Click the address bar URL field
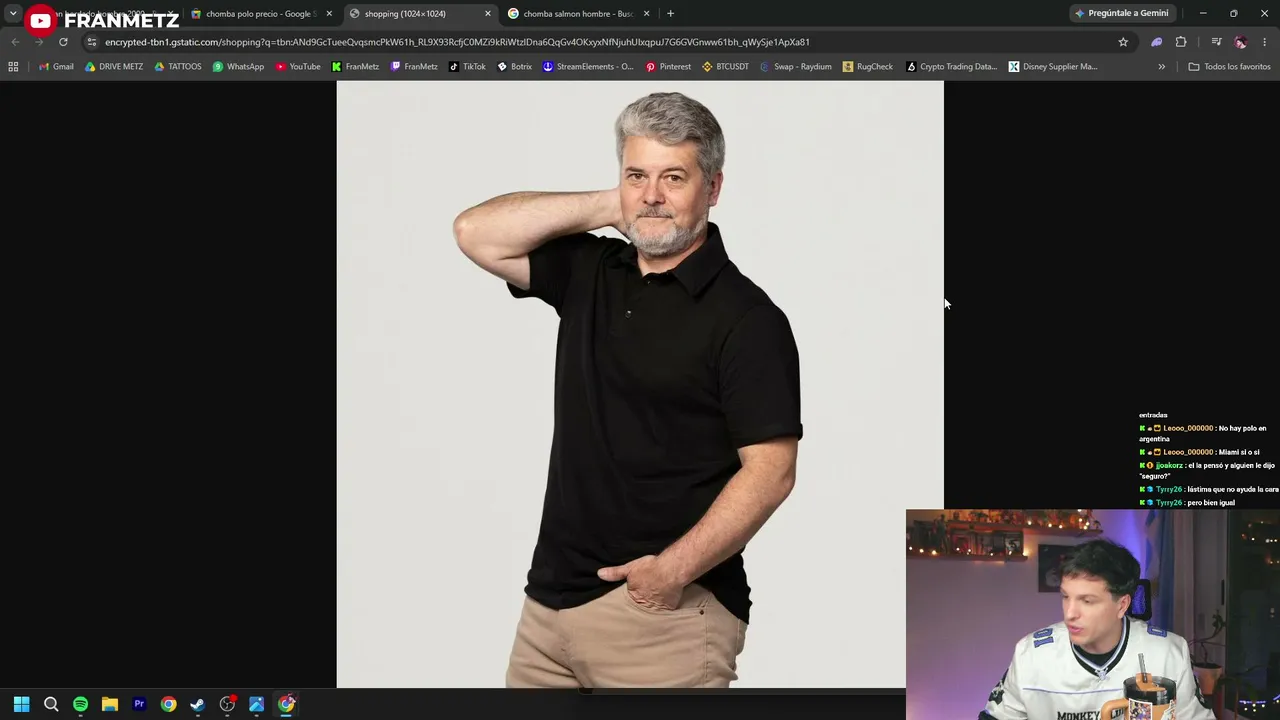The image size is (1280, 720). tap(600, 42)
